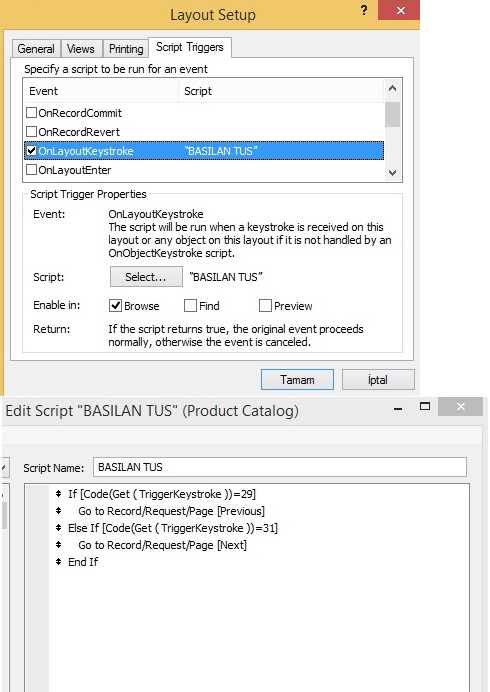Click the Select... script button

(x=146, y=277)
